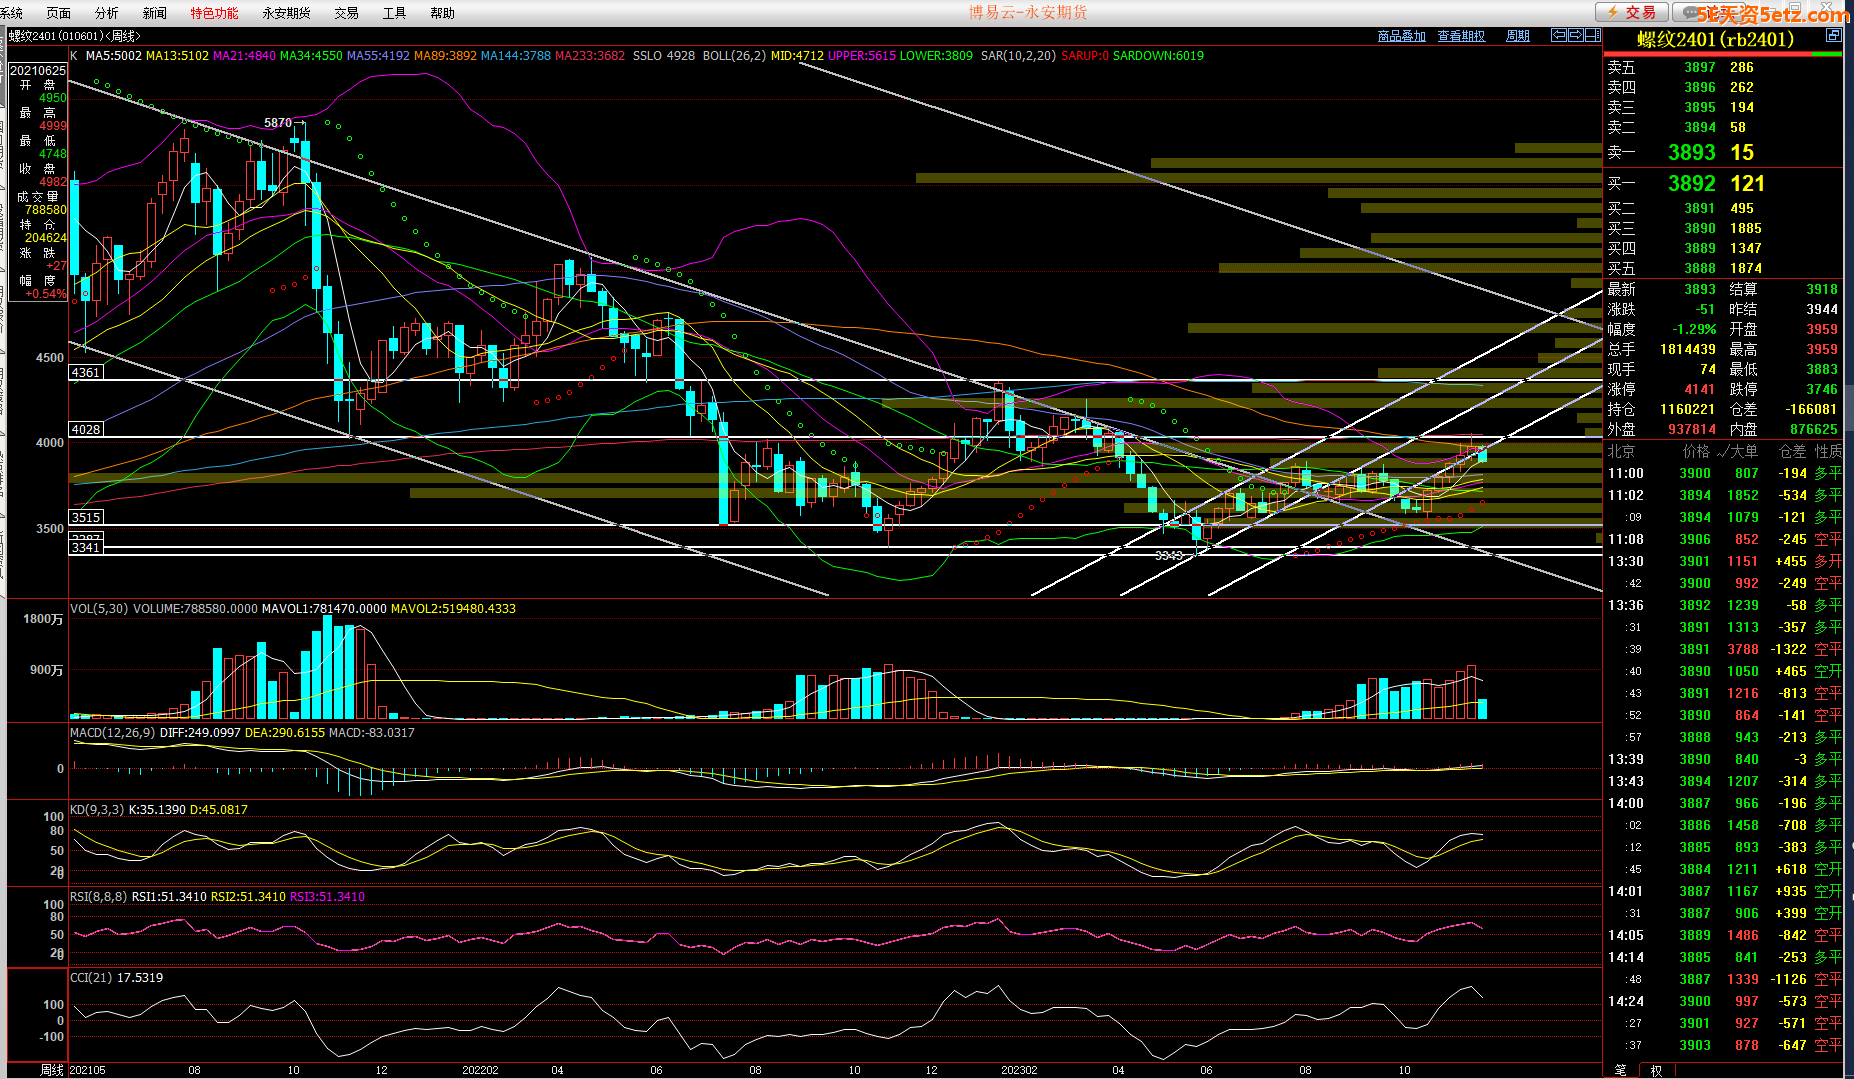Open the 查看期权 options link
Screen dimensions: 1854x1079
1461,36
